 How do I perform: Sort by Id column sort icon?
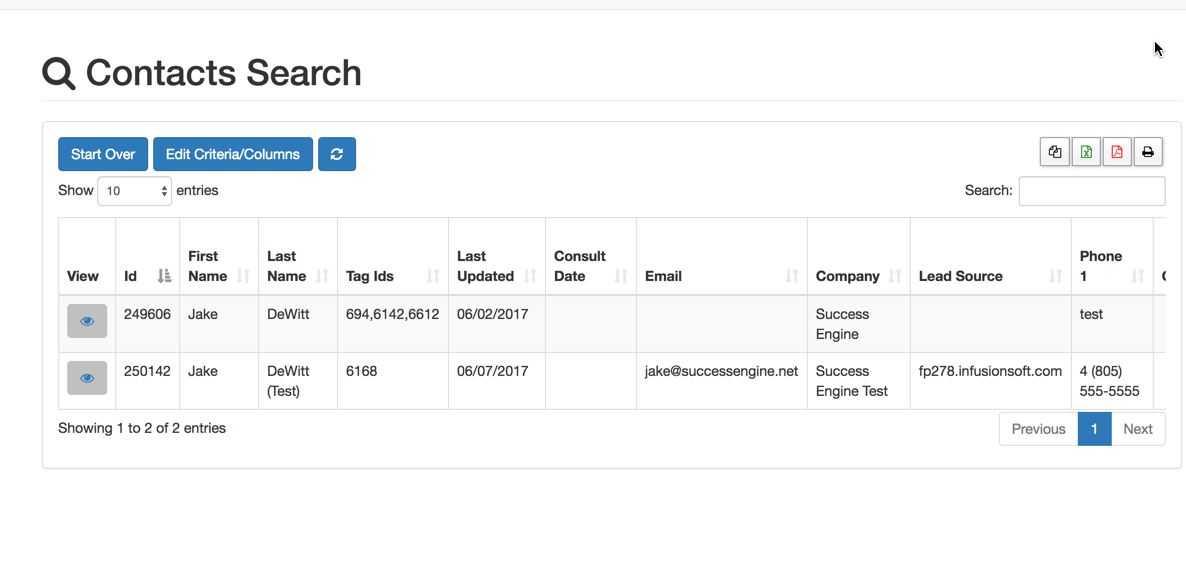coord(164,276)
